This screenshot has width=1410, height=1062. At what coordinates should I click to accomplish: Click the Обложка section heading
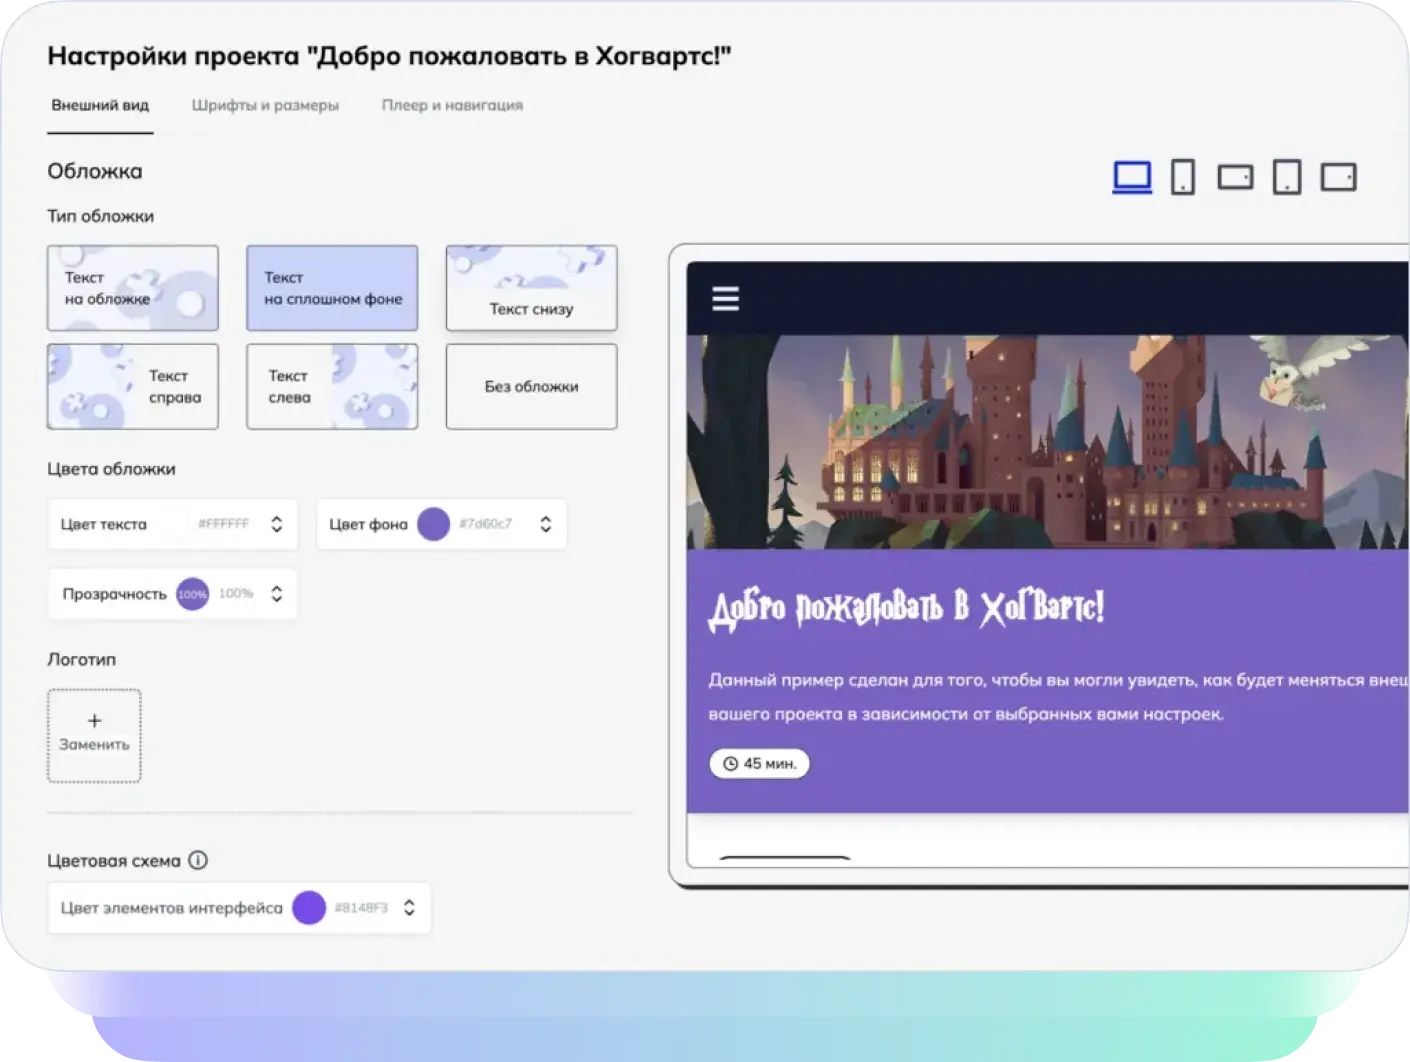click(95, 172)
